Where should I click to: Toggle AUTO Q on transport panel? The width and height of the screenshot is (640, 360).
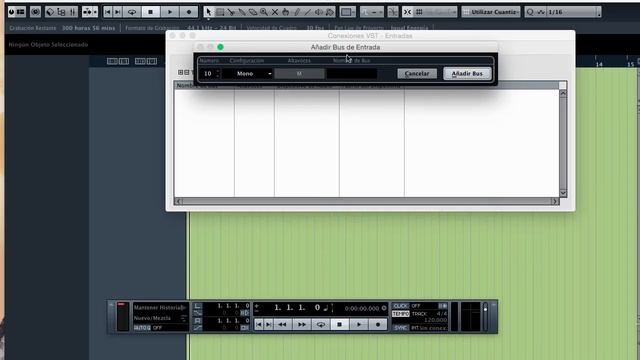coord(142,328)
